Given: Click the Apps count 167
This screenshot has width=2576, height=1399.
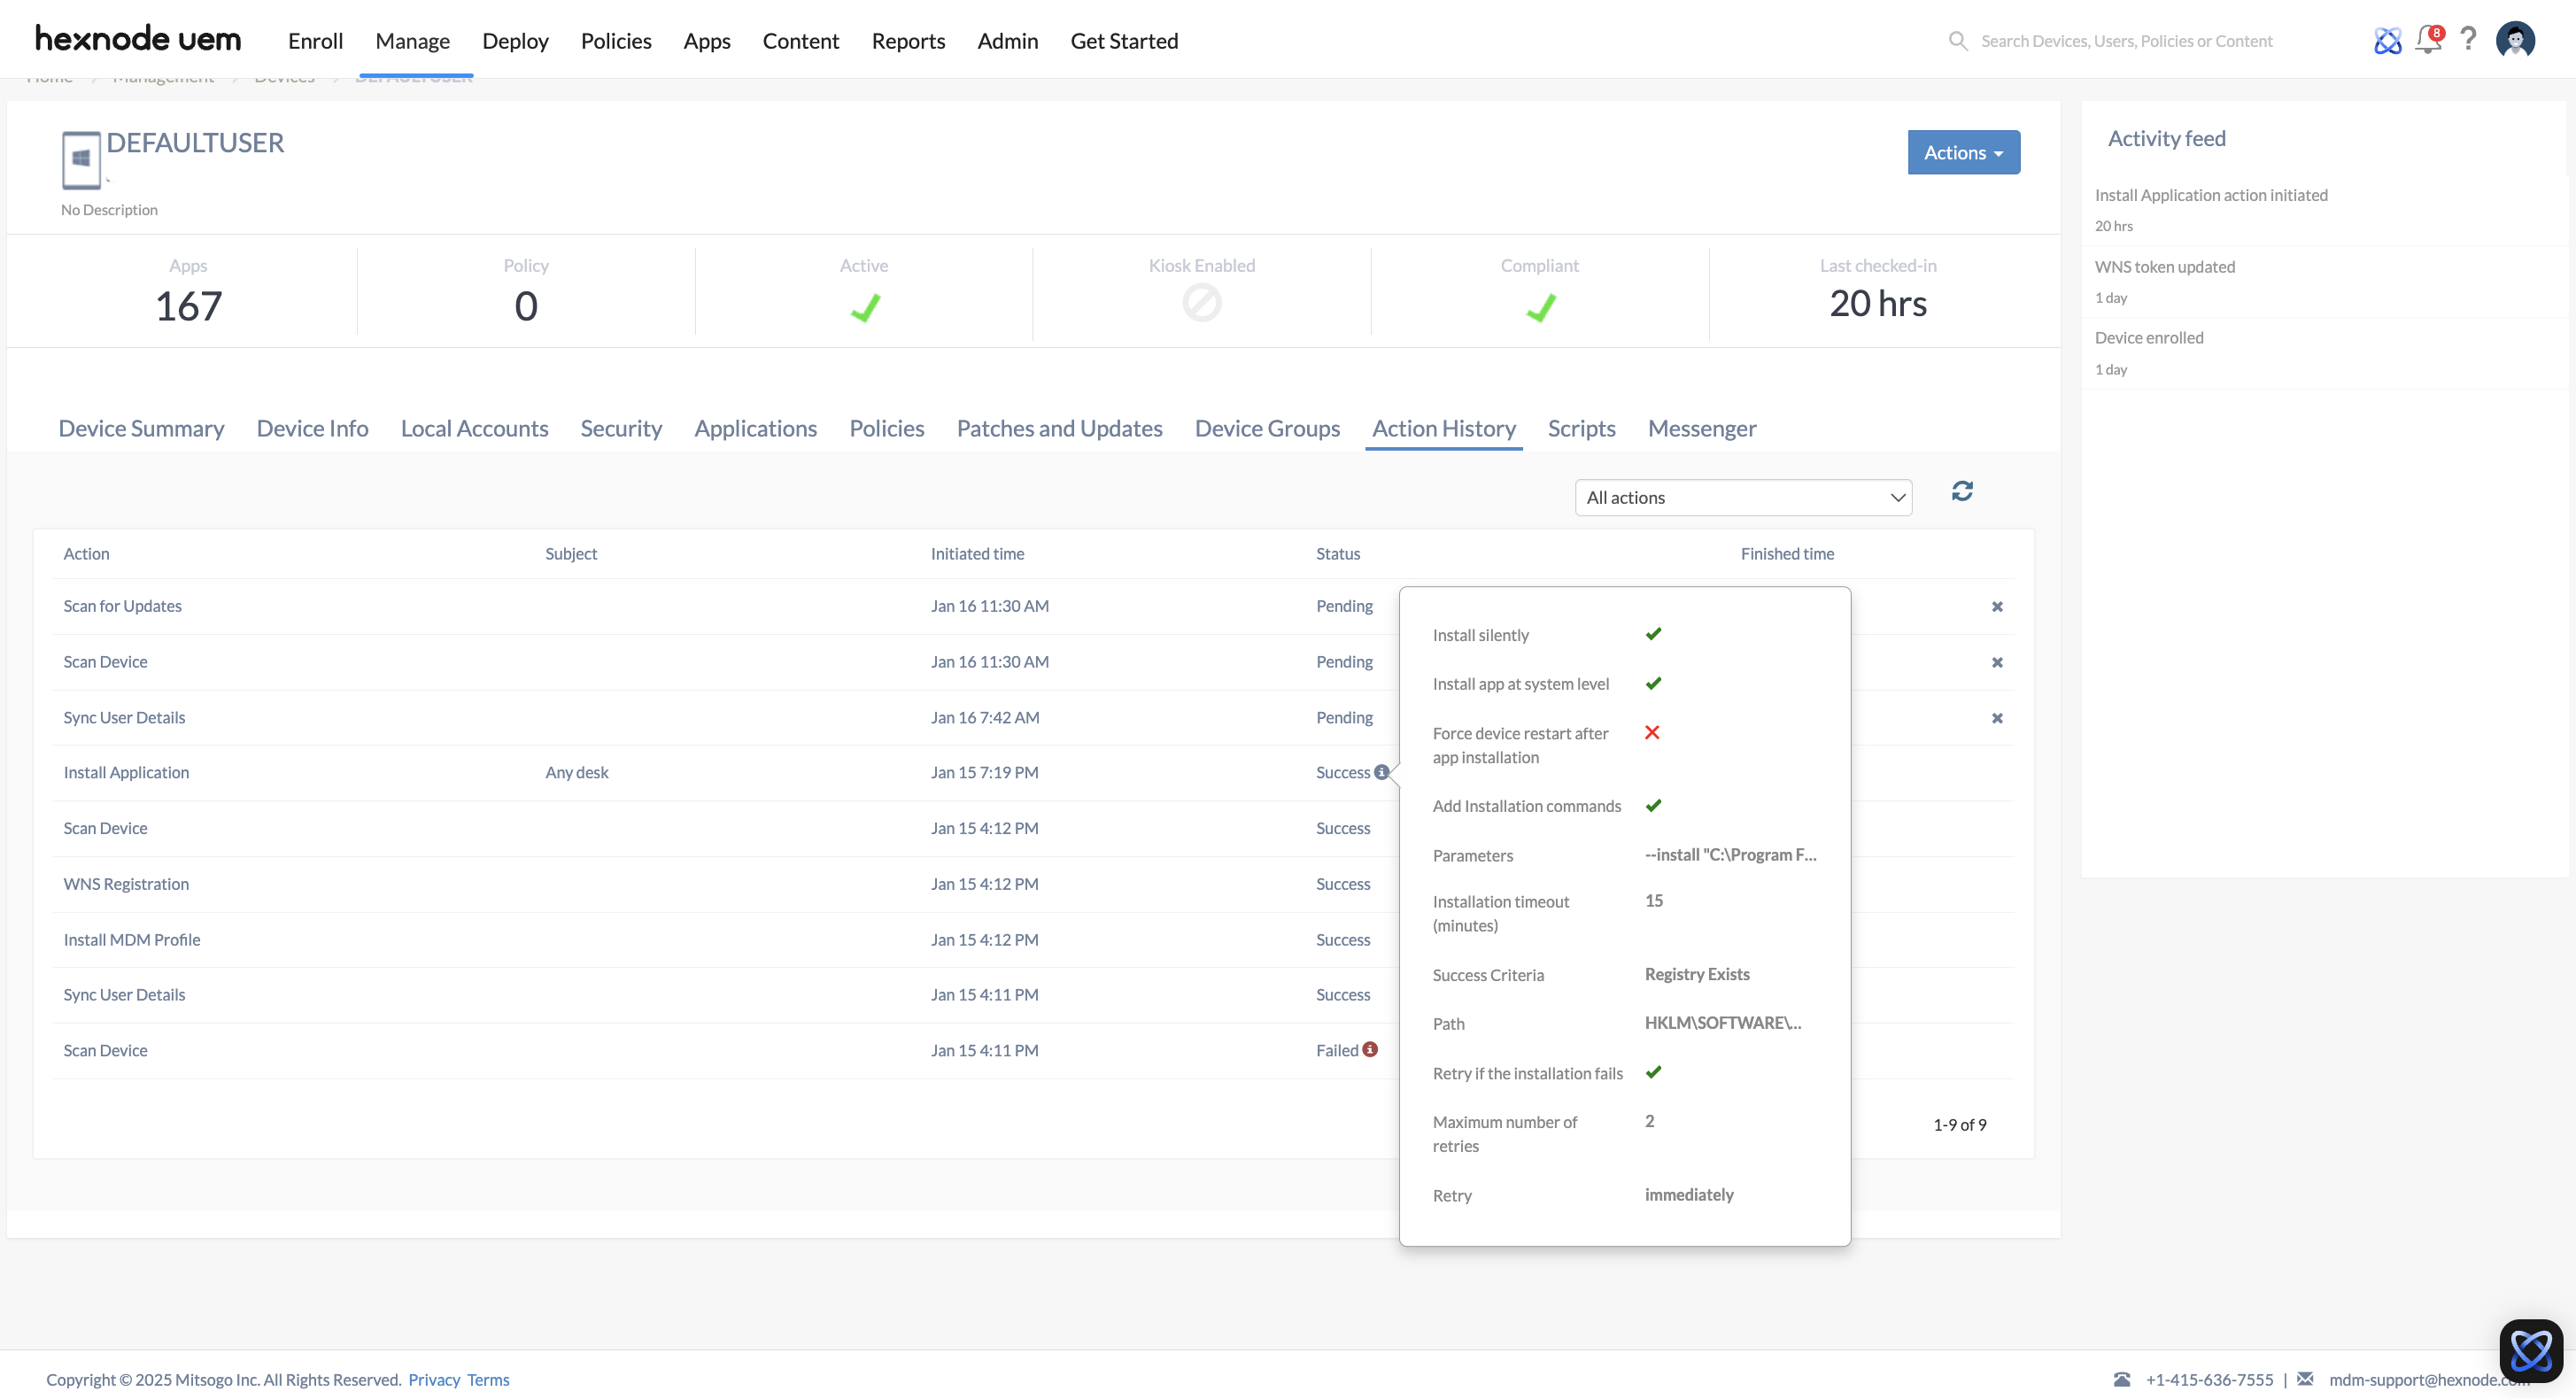Looking at the screenshot, I should [x=188, y=306].
